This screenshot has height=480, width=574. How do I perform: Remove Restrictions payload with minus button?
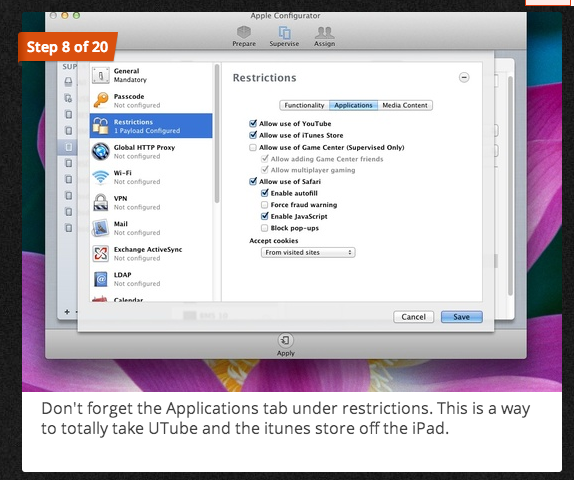click(x=464, y=77)
